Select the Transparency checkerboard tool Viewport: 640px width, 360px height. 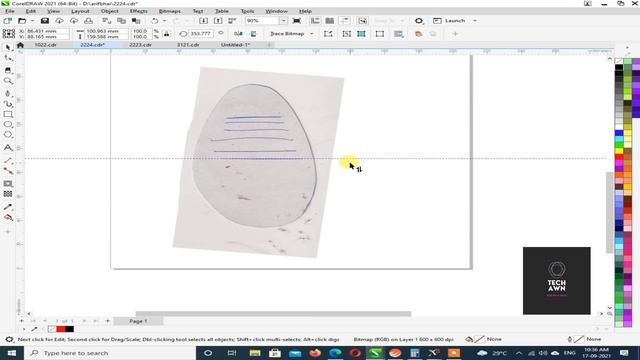click(x=8, y=194)
